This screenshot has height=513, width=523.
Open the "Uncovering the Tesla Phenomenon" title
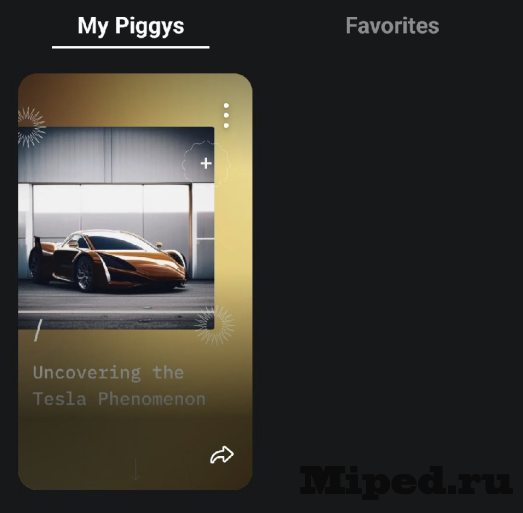point(119,386)
